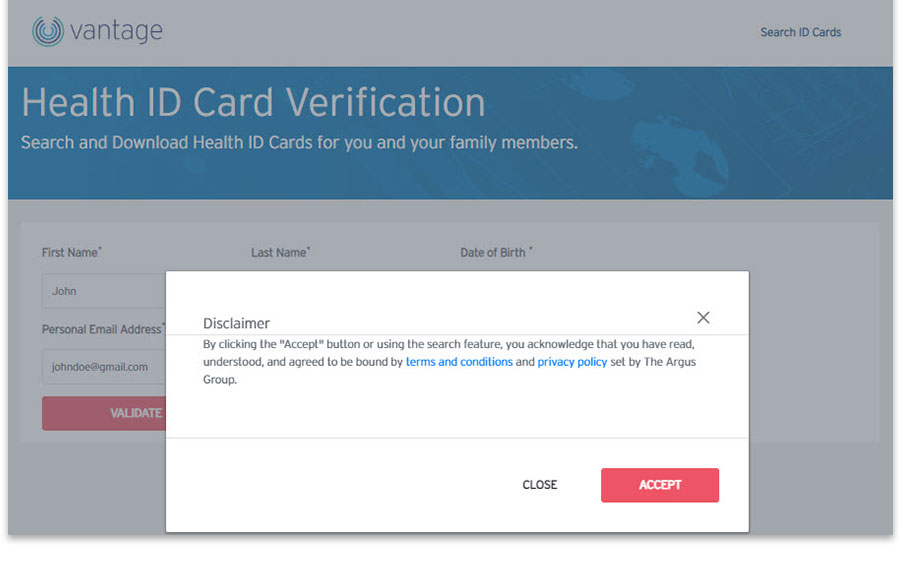
Task: Click the Health ID Card Verification heading
Action: (253, 102)
